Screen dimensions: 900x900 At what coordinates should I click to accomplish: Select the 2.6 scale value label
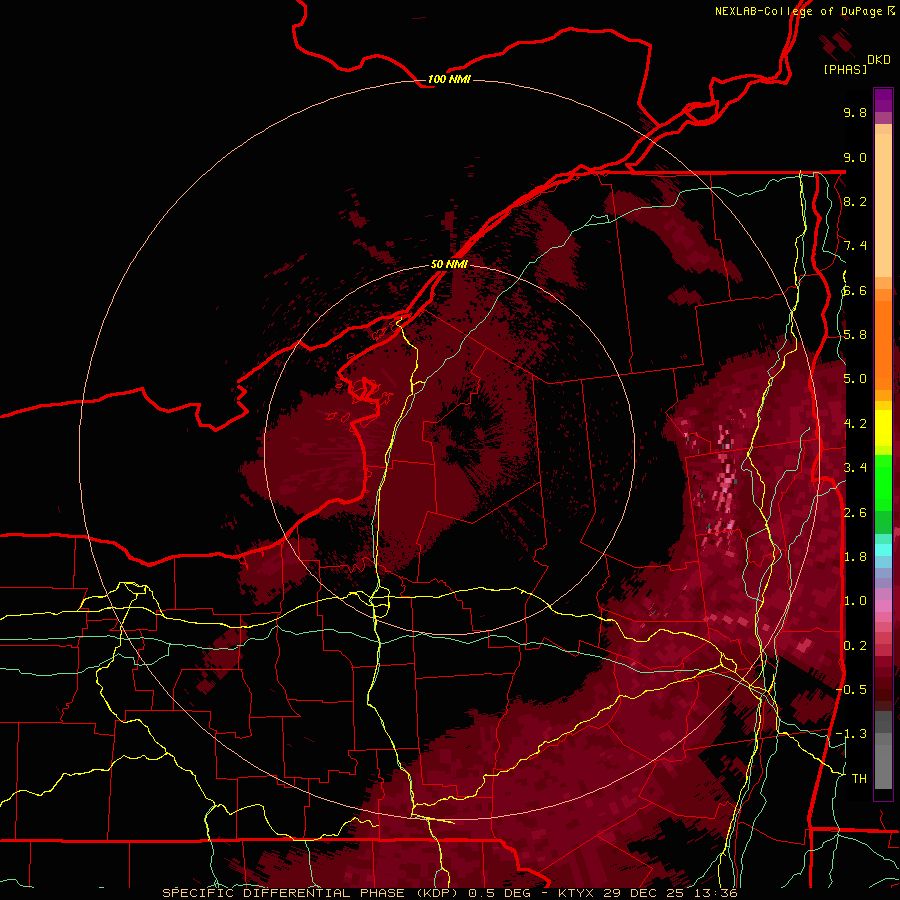[x=855, y=512]
